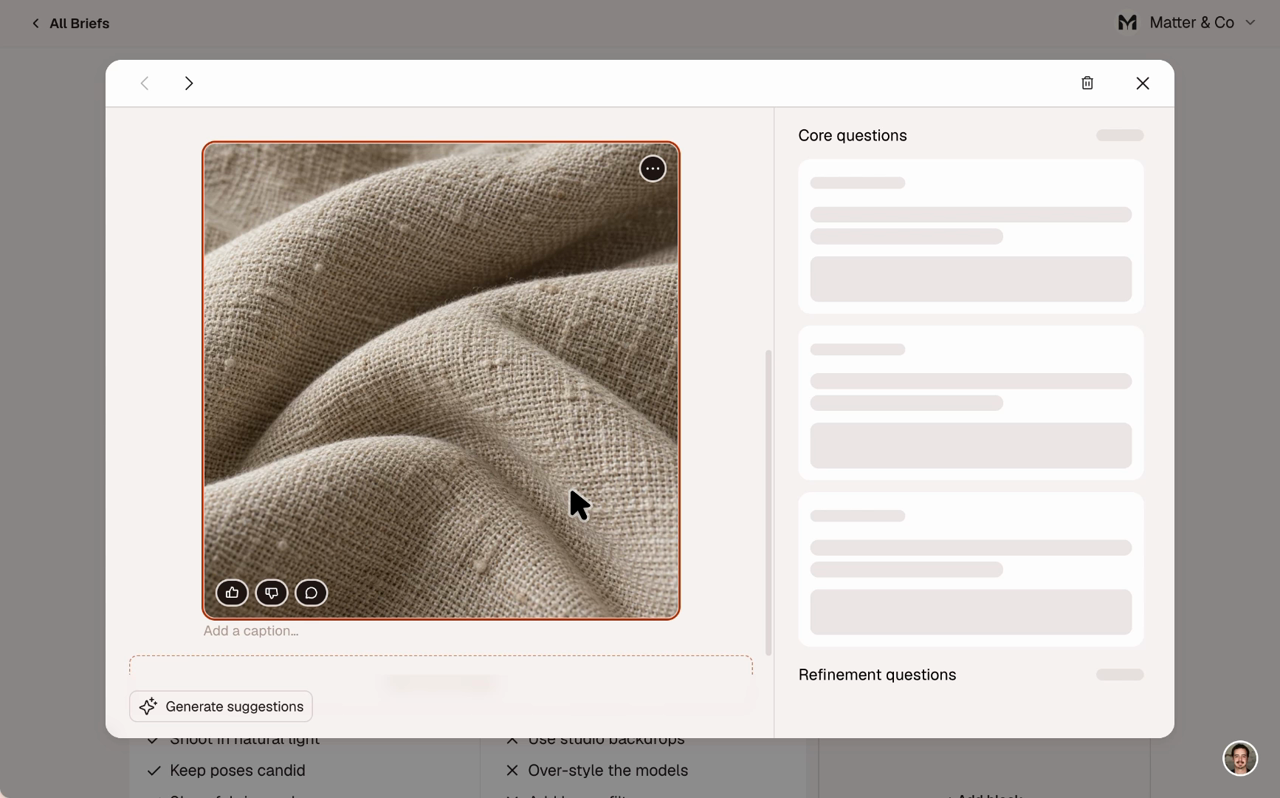Select the linen fabric image

441,380
